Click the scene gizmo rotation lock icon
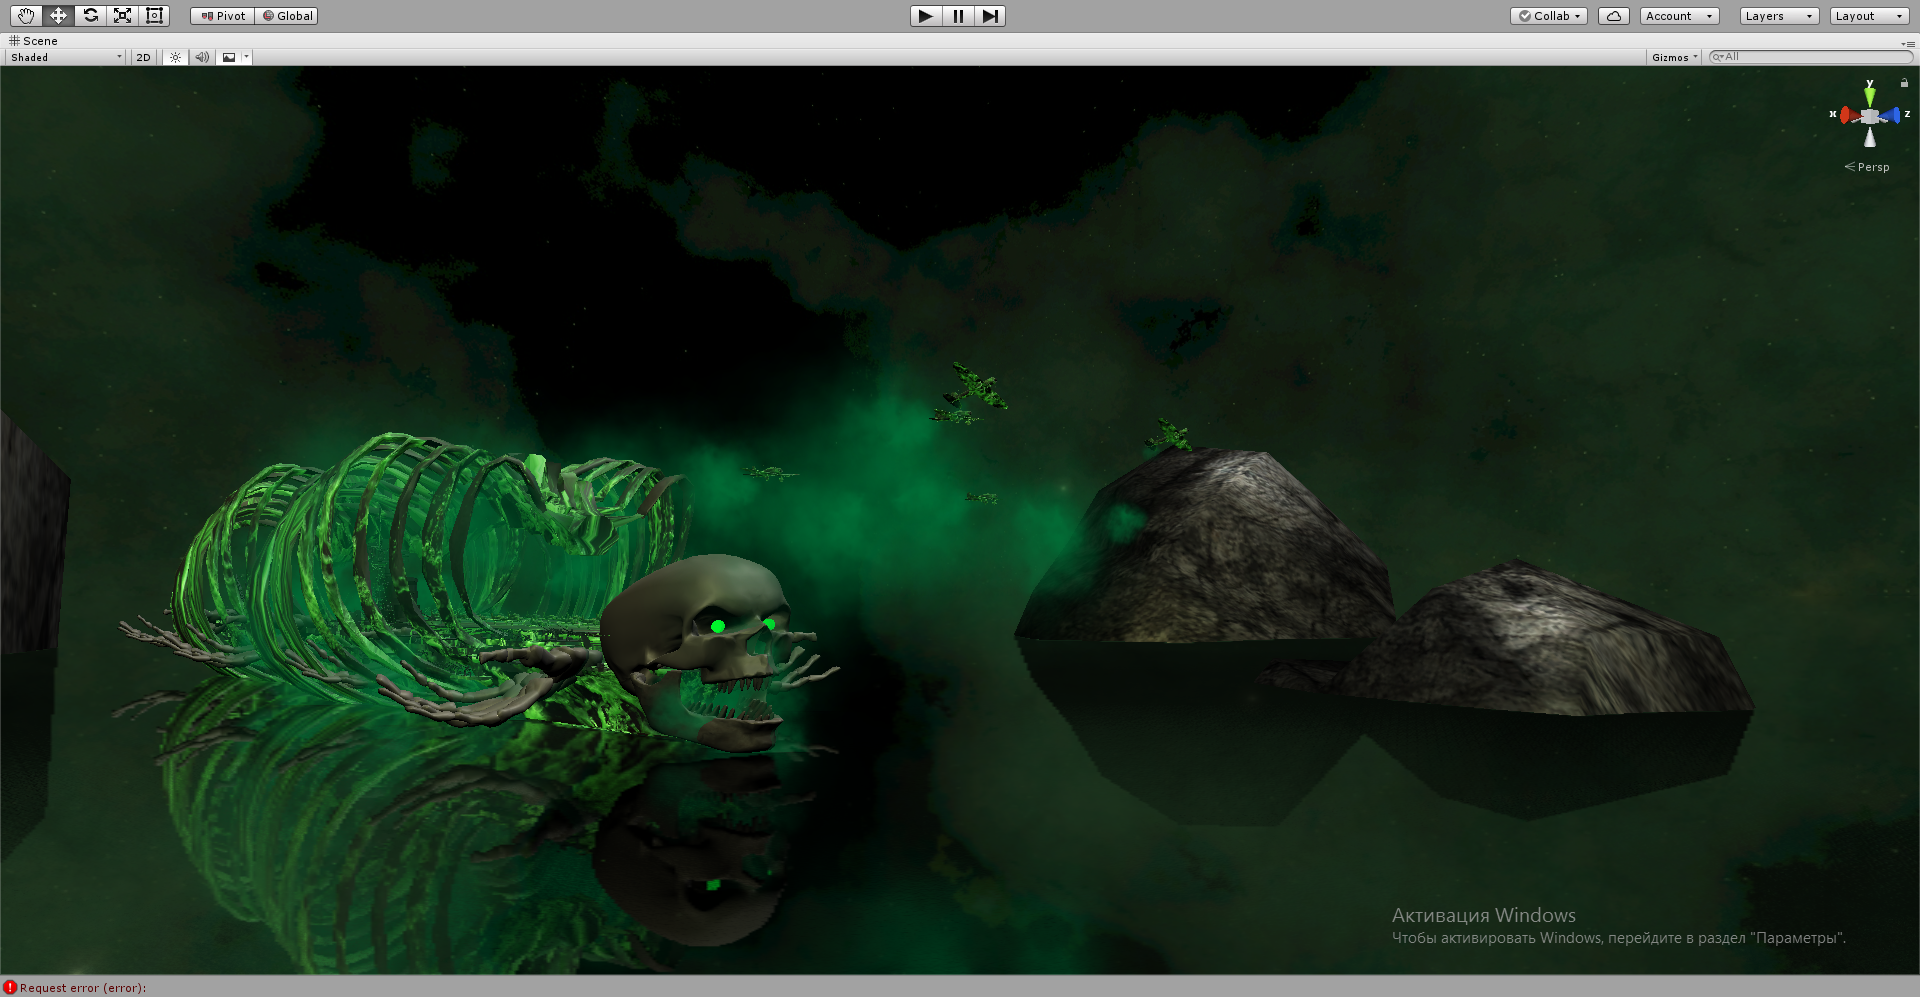Image resolution: width=1920 pixels, height=997 pixels. point(1904,83)
